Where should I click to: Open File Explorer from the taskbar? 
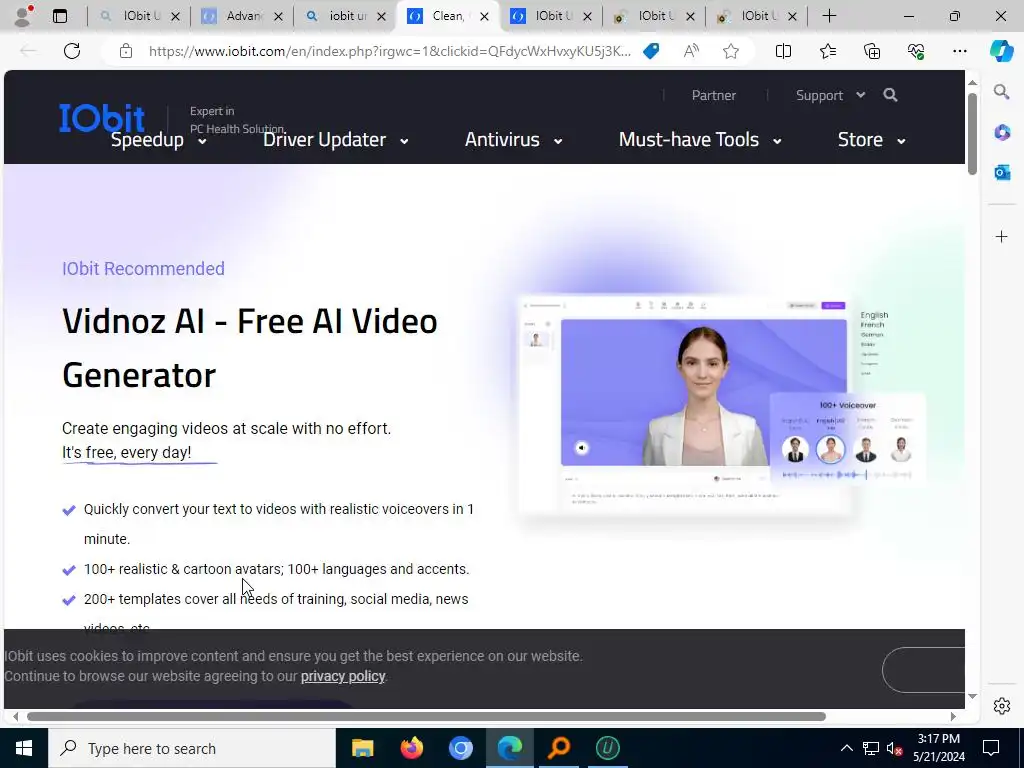pyautogui.click(x=362, y=748)
